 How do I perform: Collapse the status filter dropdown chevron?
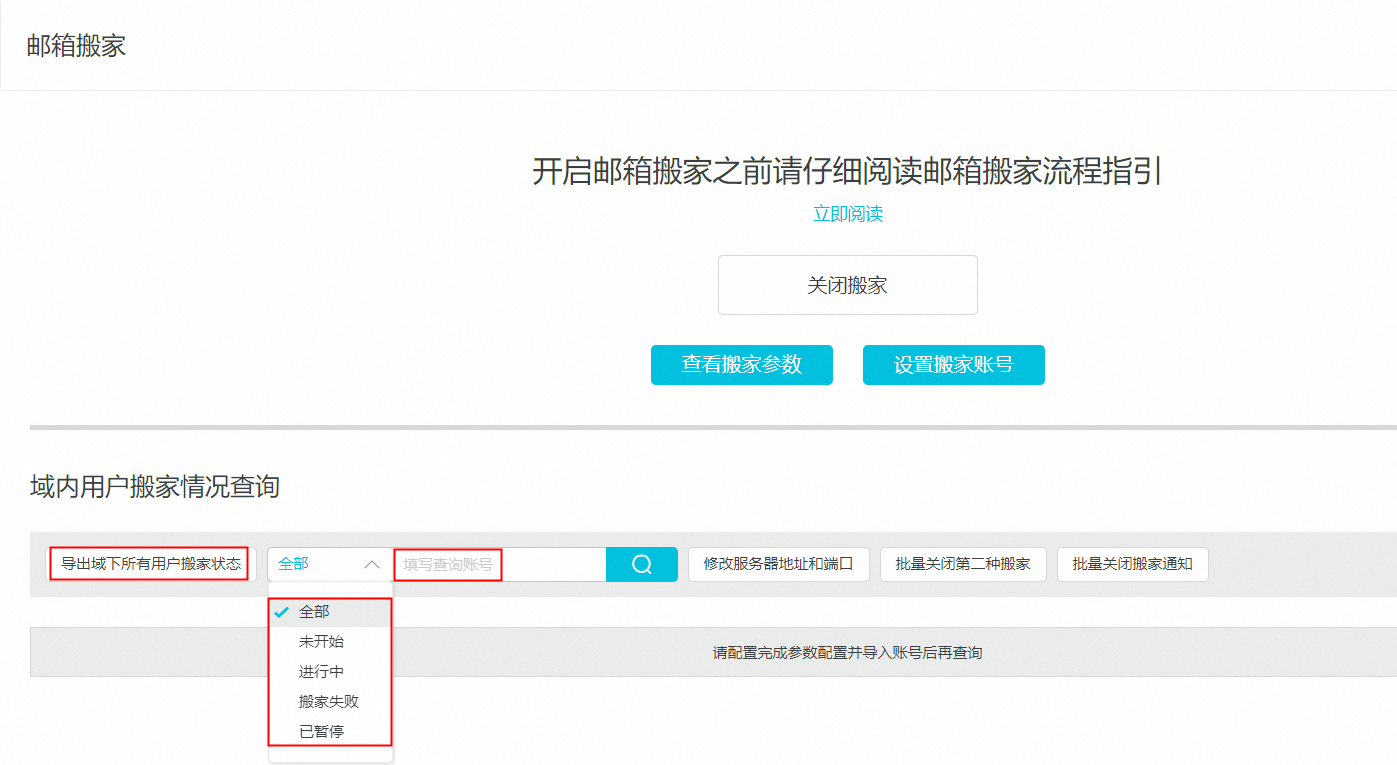373,564
